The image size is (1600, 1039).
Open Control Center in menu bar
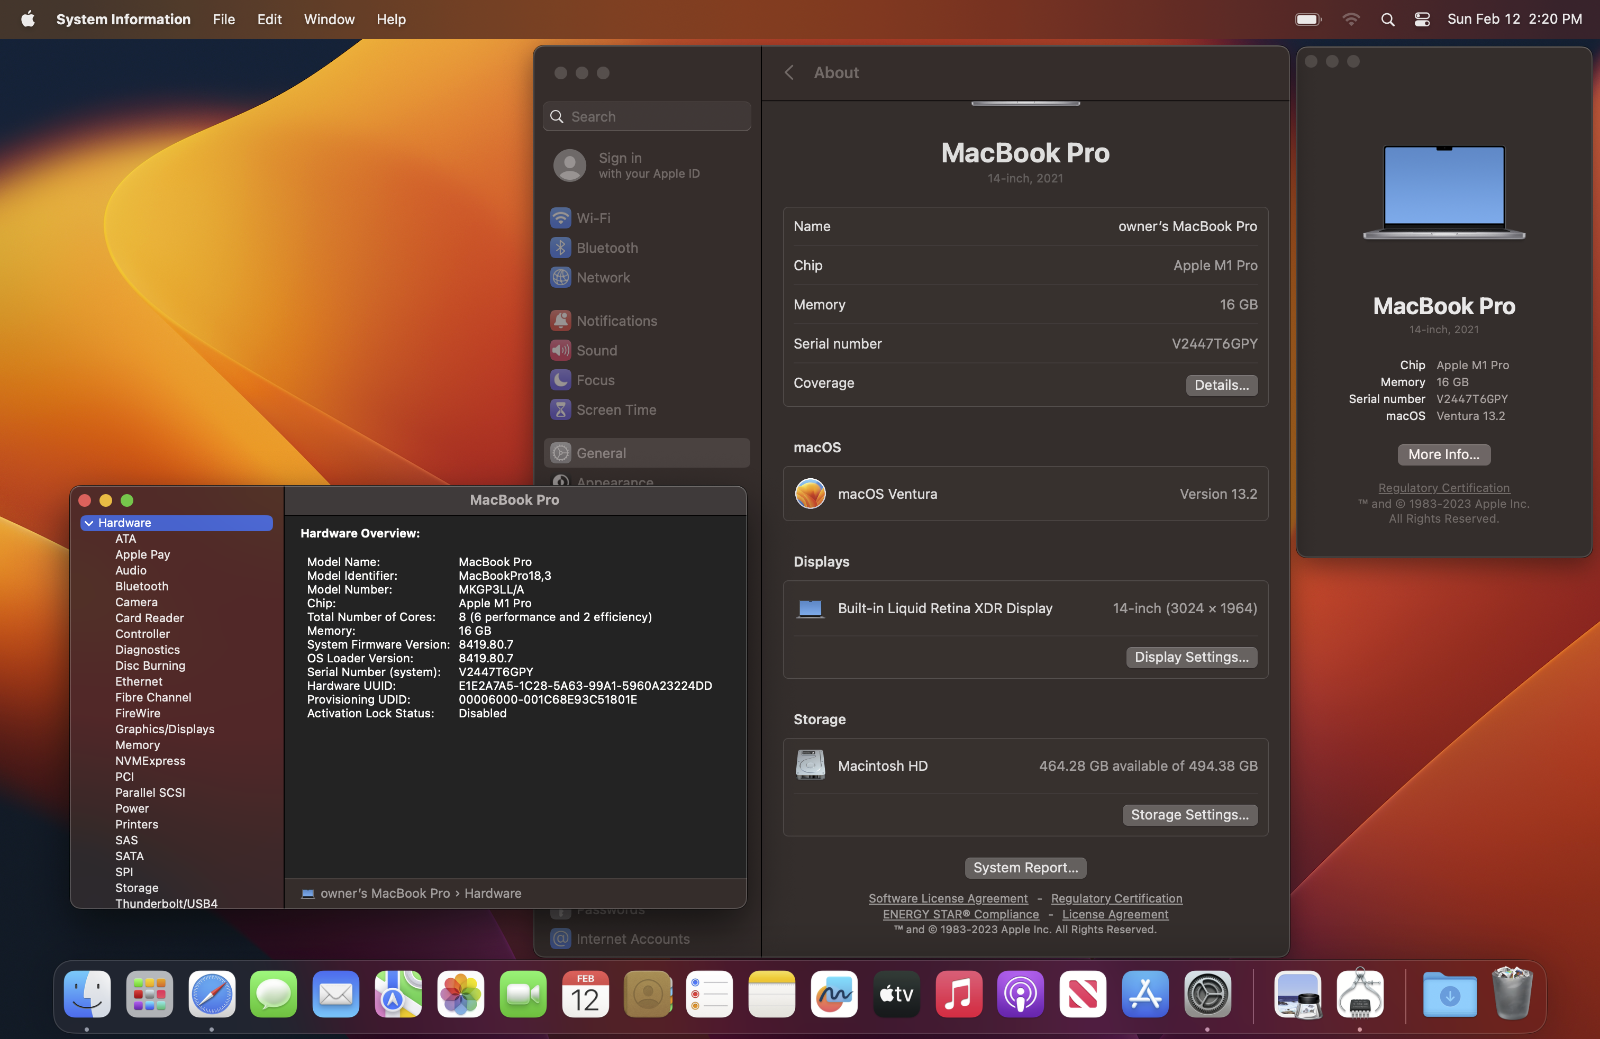point(1422,19)
